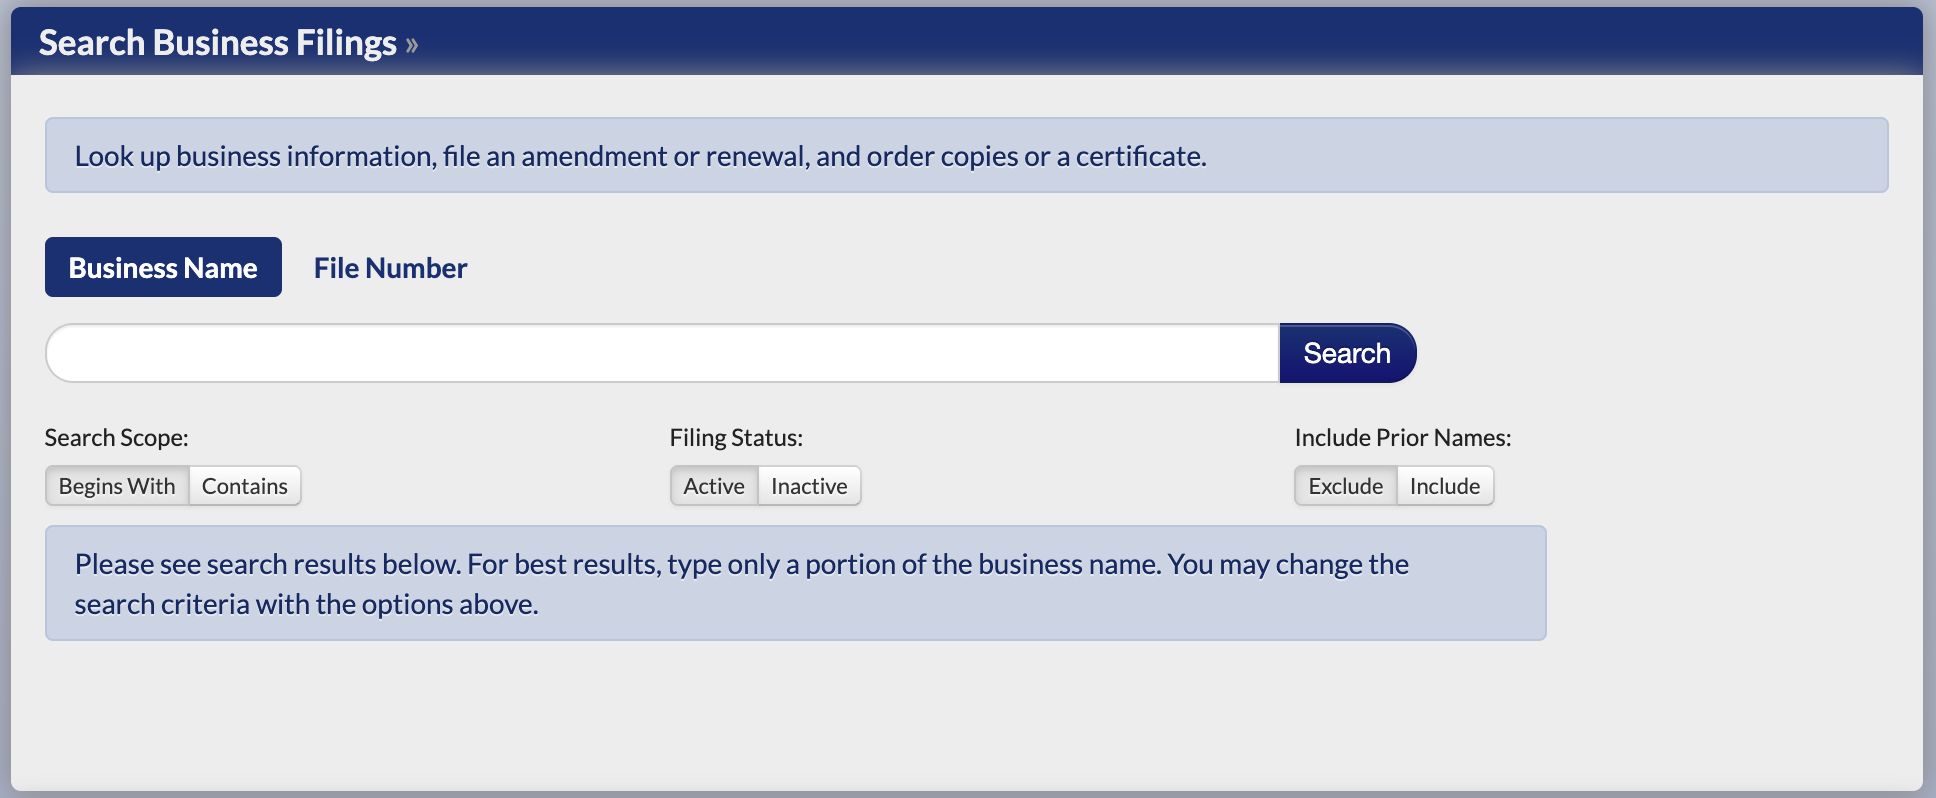The width and height of the screenshot is (1936, 798).
Task: Switch to the File Number tab
Action: tap(390, 268)
